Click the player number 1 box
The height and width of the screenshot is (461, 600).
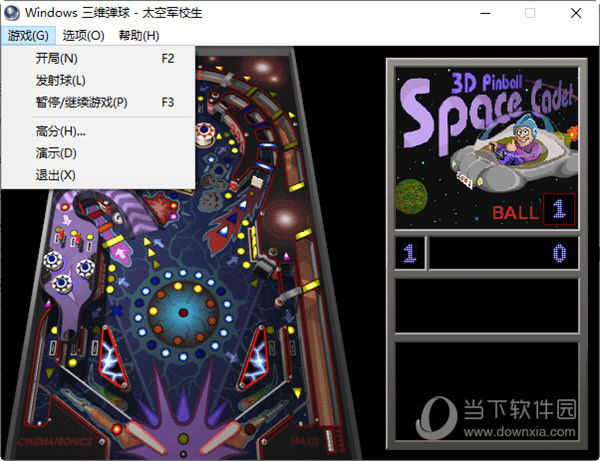click(410, 253)
